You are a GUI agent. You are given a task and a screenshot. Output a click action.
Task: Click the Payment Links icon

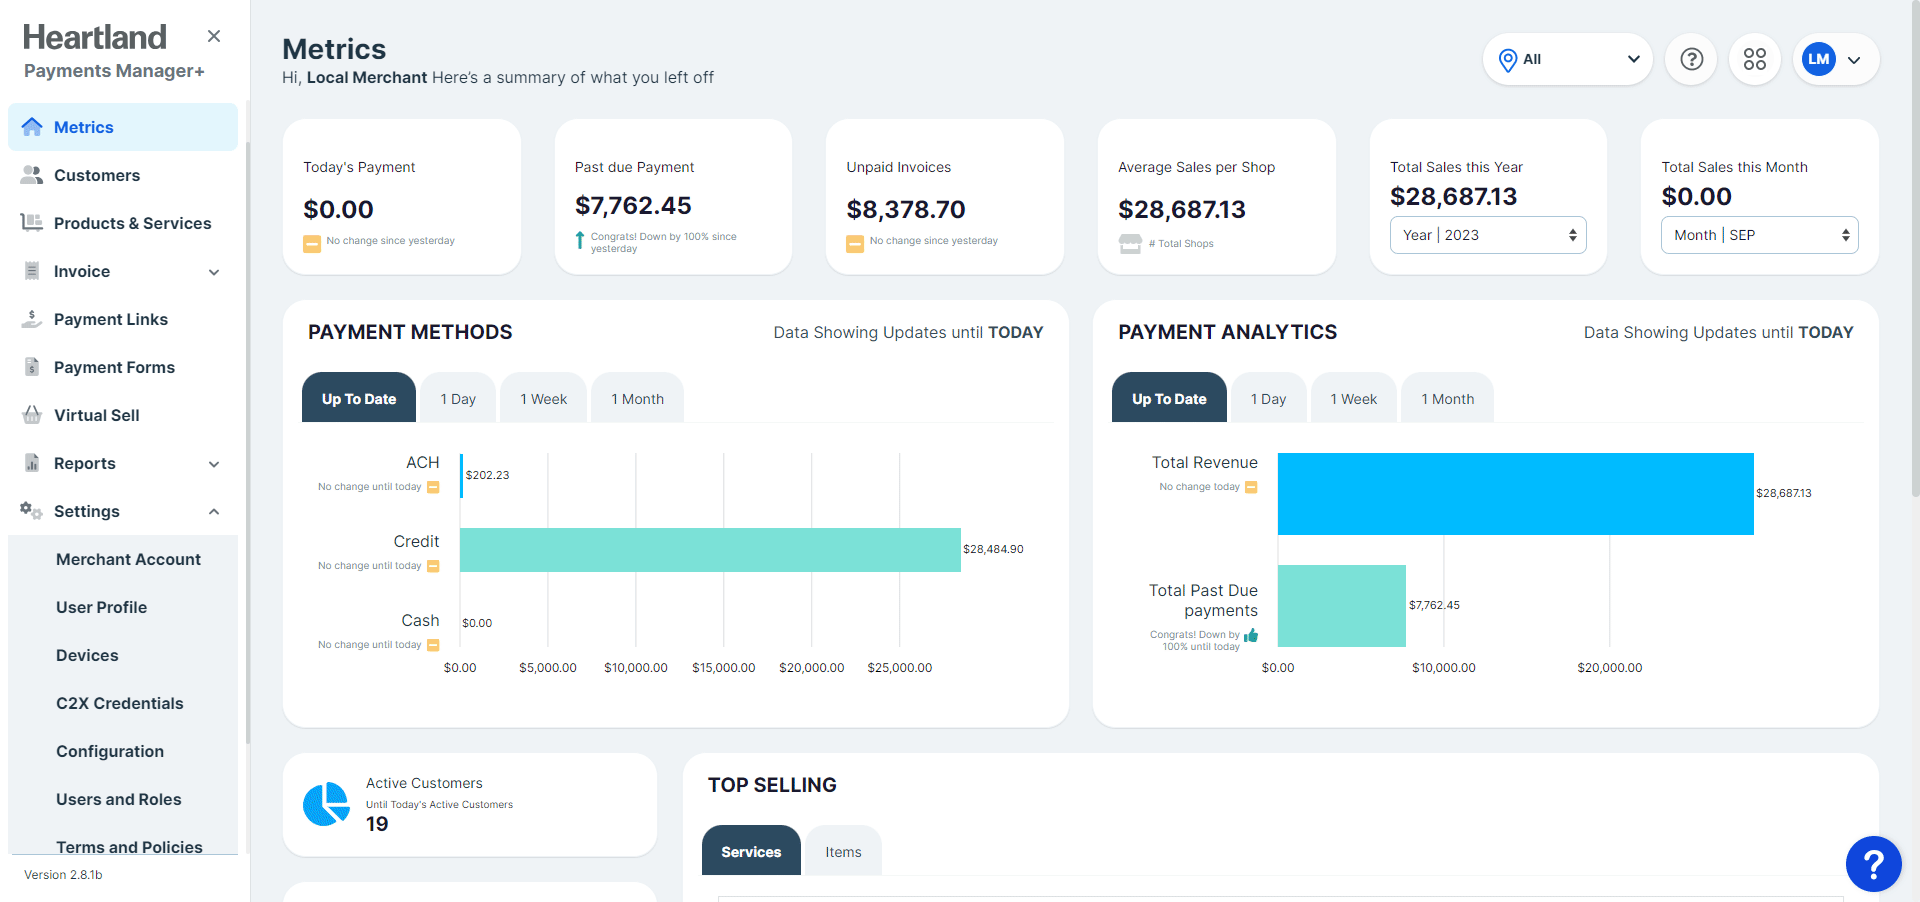[32, 319]
